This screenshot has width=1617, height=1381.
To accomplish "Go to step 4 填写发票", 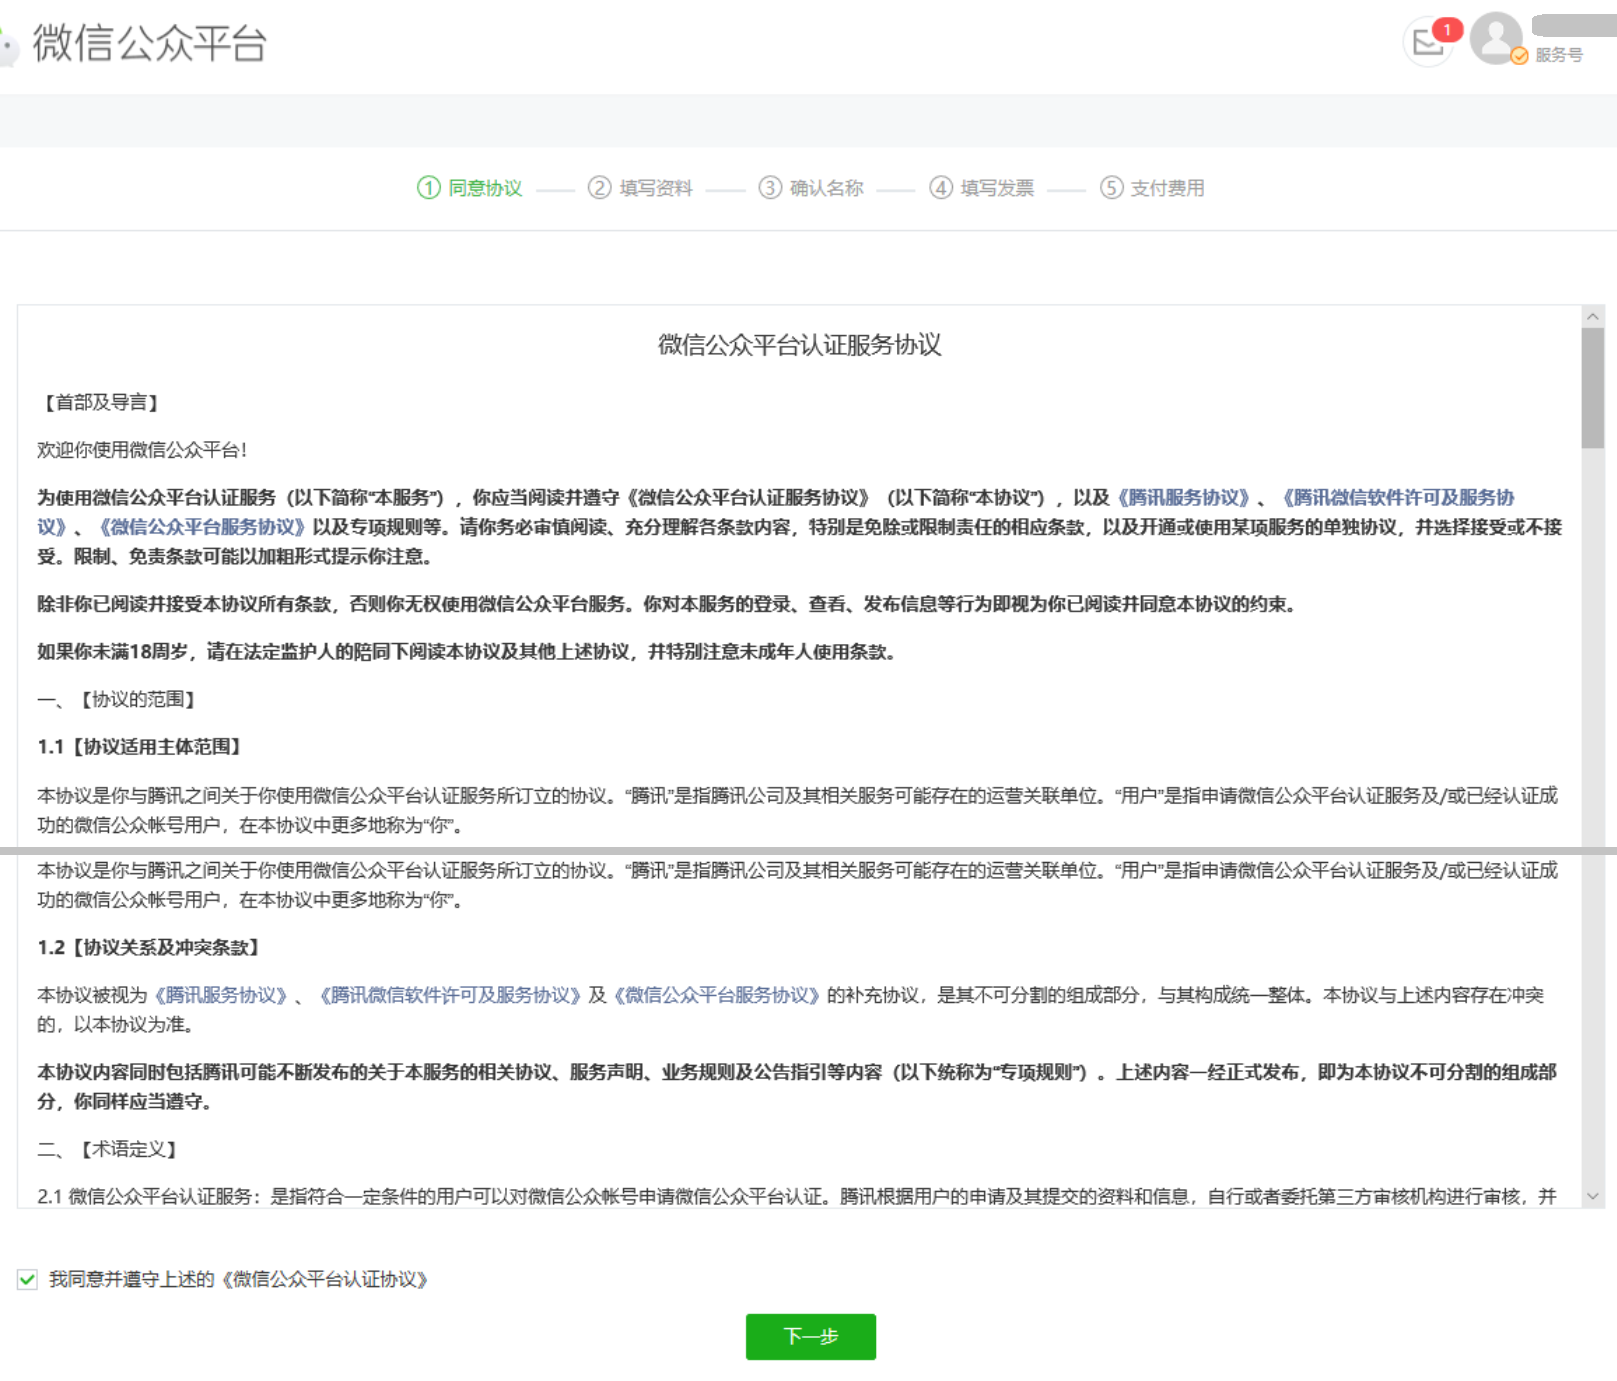I will coord(982,188).
